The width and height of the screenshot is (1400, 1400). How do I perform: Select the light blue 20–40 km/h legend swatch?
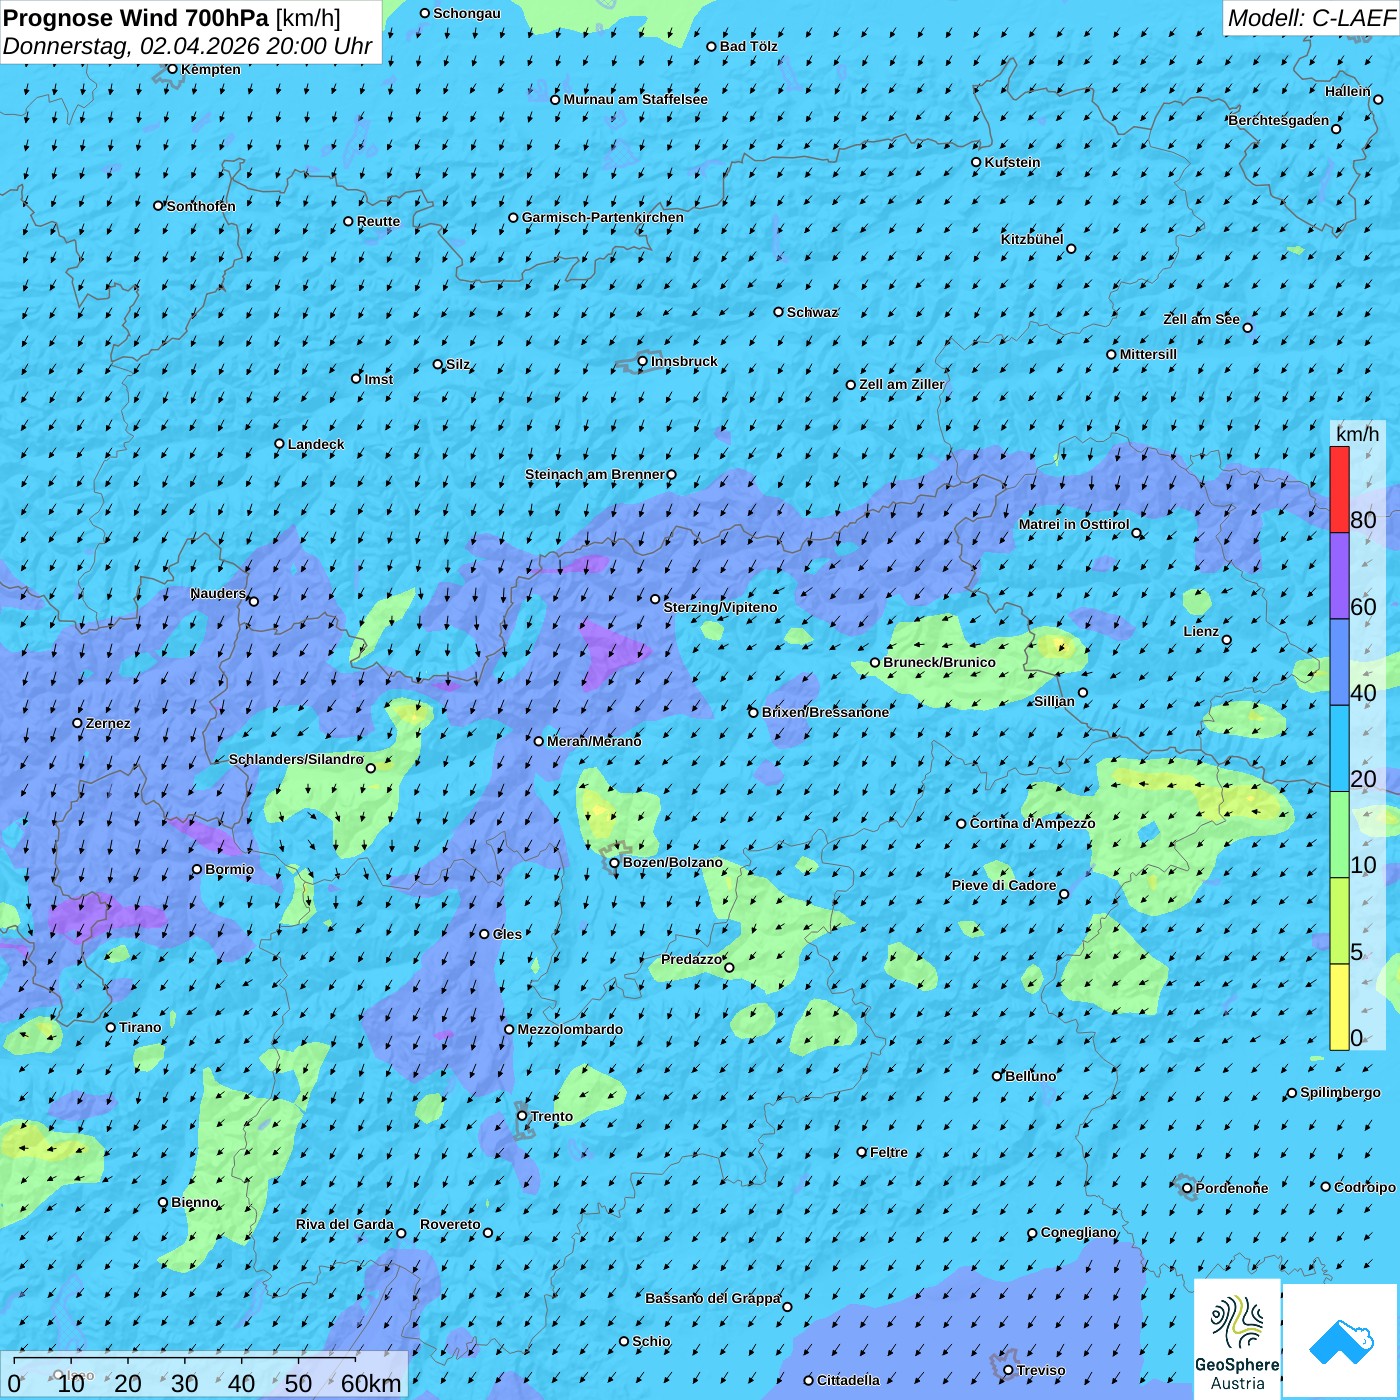click(x=1339, y=749)
